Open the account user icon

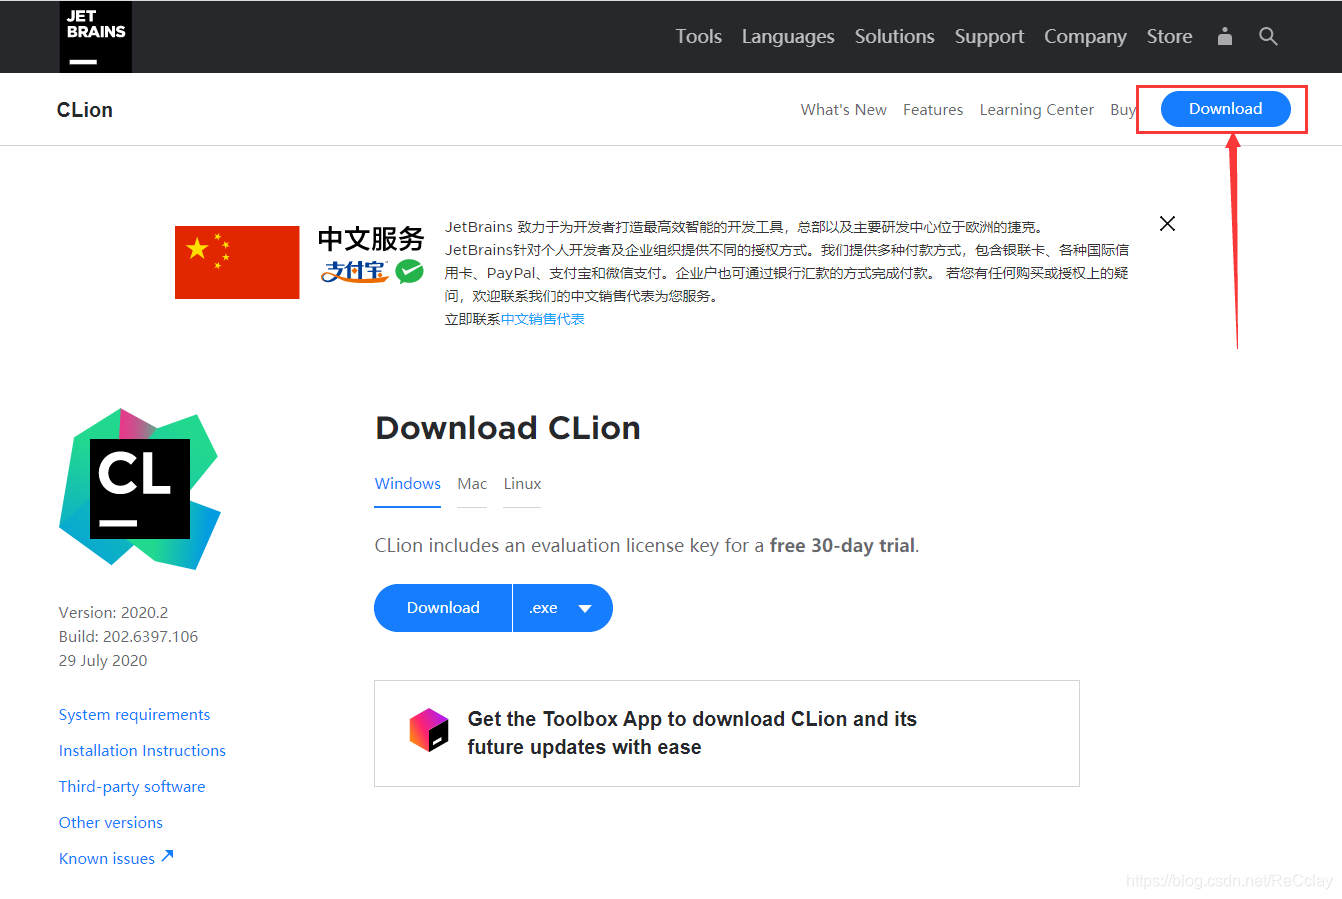1225,37
